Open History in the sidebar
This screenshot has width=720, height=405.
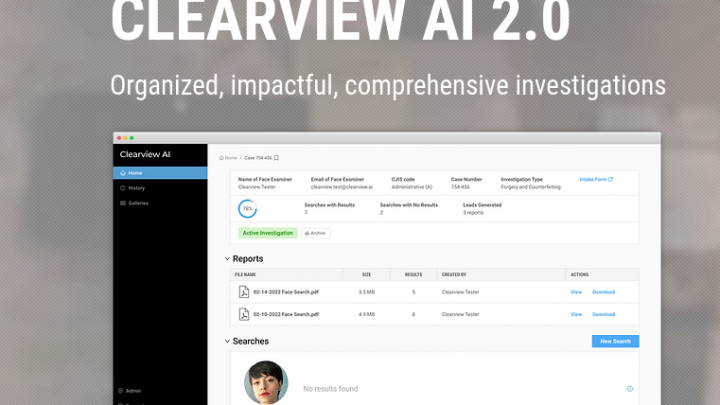click(x=133, y=188)
